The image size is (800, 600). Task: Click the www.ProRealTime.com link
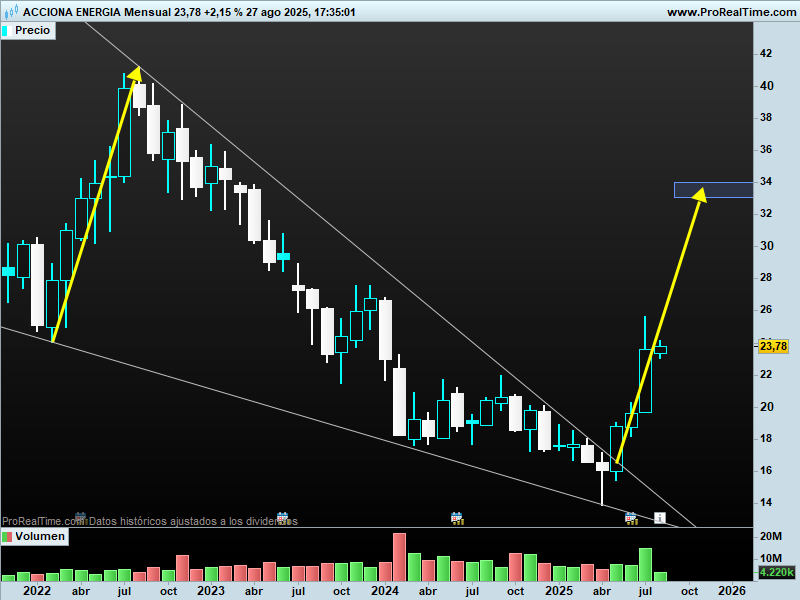731,12
